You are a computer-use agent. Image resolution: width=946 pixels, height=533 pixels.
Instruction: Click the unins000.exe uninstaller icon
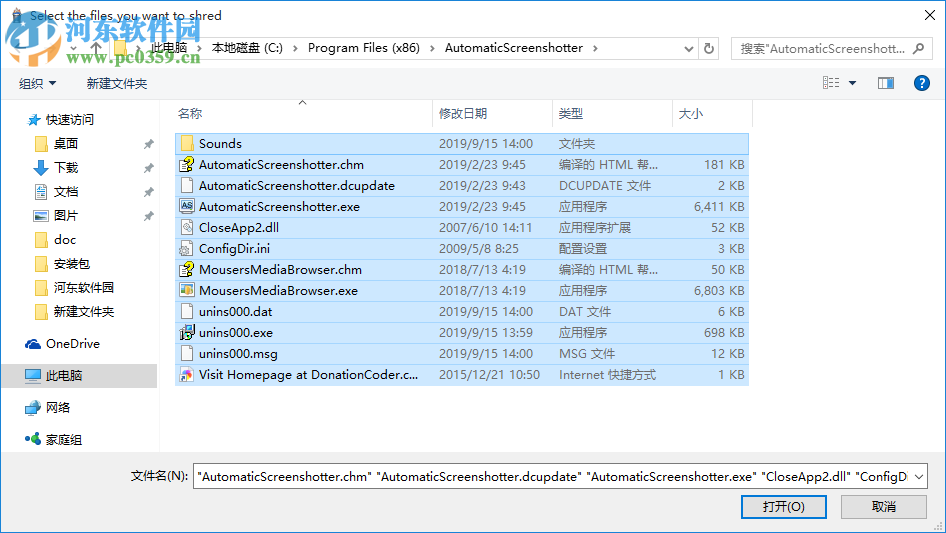coord(187,333)
